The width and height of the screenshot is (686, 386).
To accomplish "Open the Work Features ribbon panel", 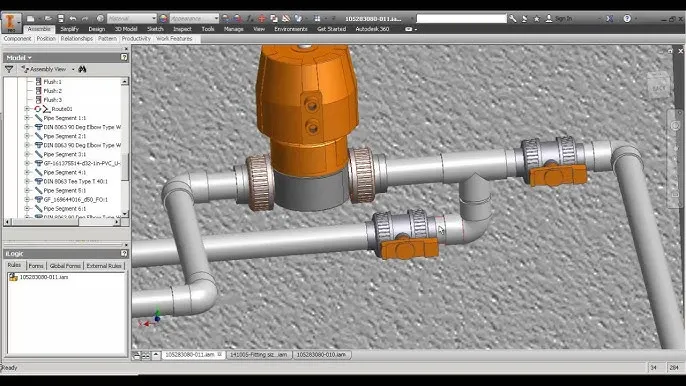I will click(174, 39).
